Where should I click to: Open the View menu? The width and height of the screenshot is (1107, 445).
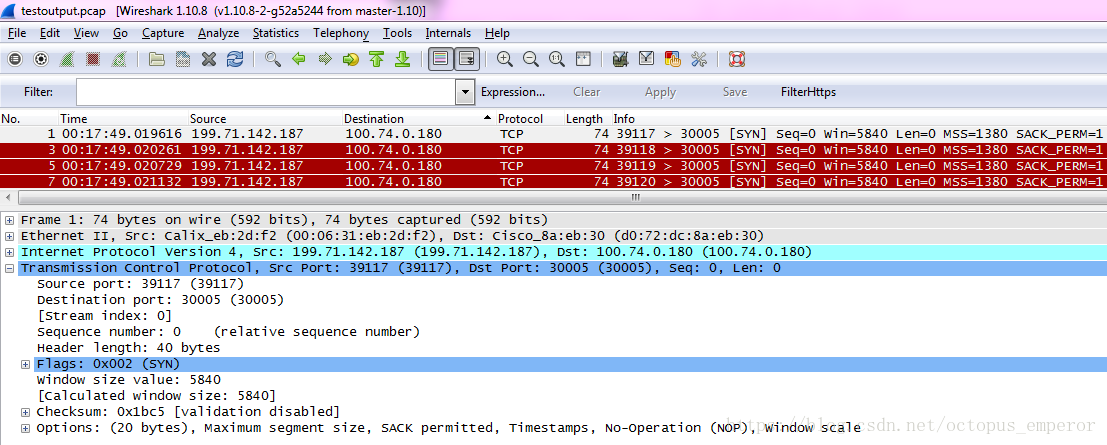click(86, 33)
